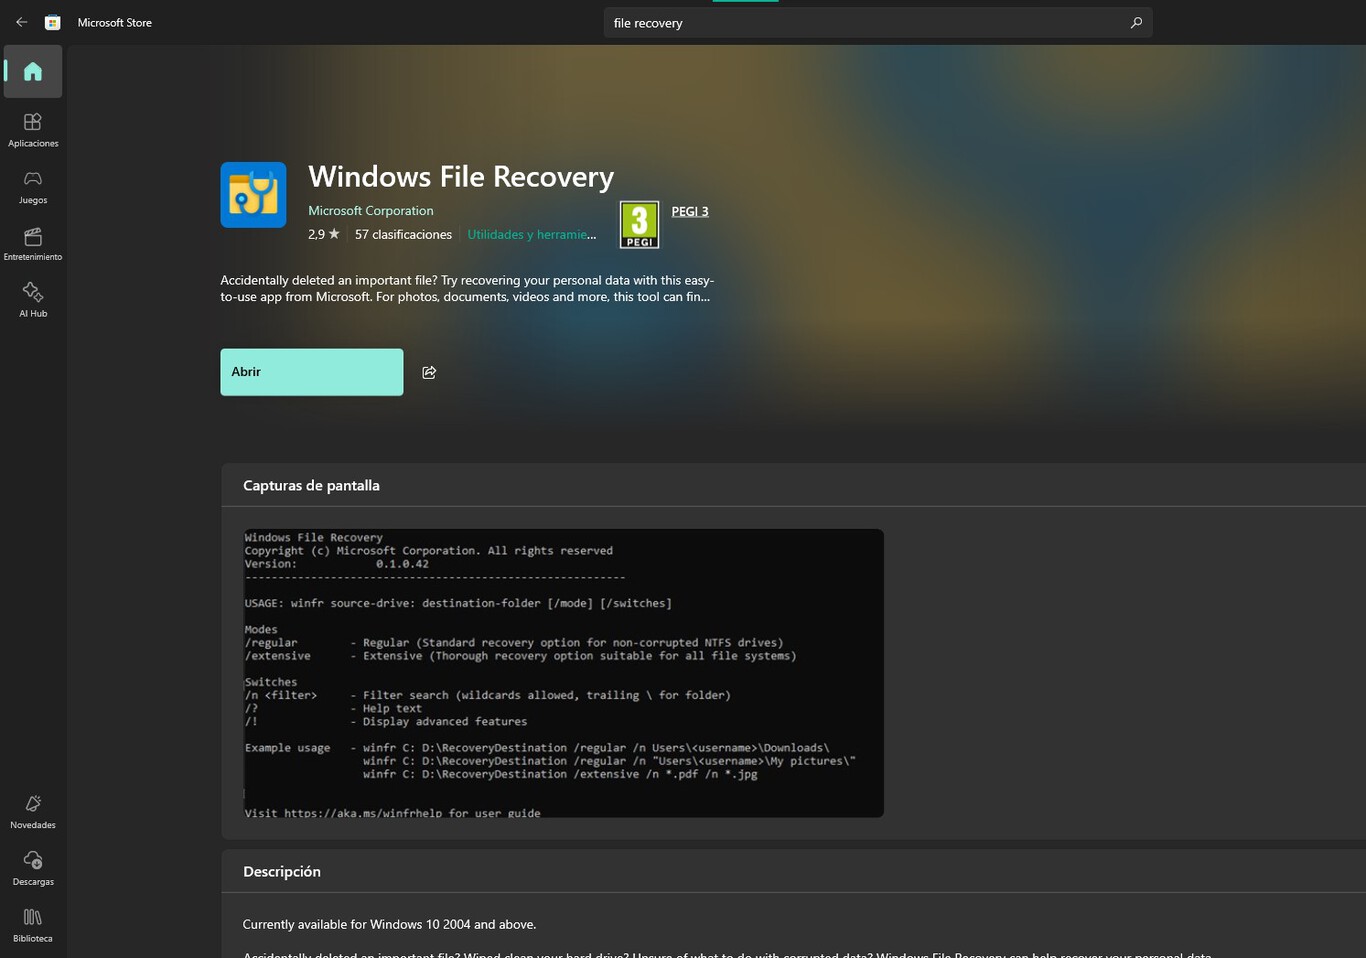Click the 'Accidentally deleted an important file?' summary text
The image size is (1366, 958).
point(467,289)
